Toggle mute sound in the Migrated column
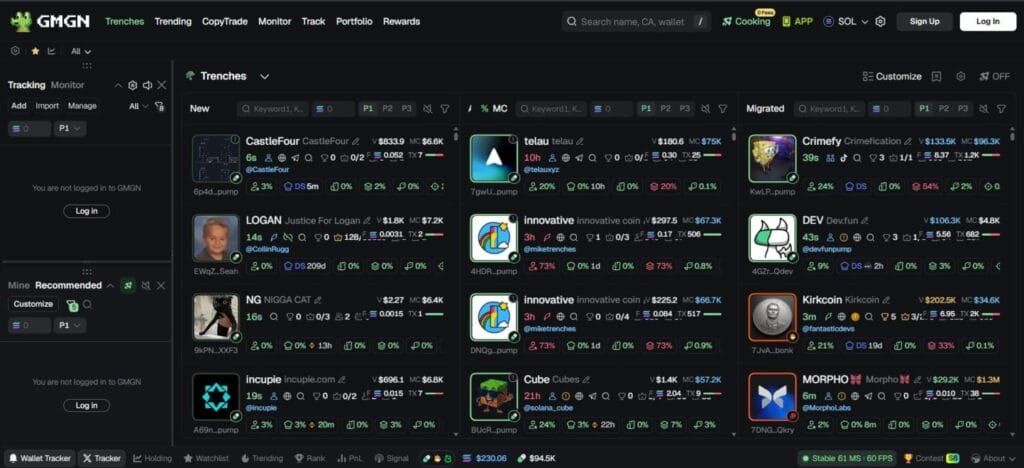Viewport: 1024px width, 468px height. (985, 109)
